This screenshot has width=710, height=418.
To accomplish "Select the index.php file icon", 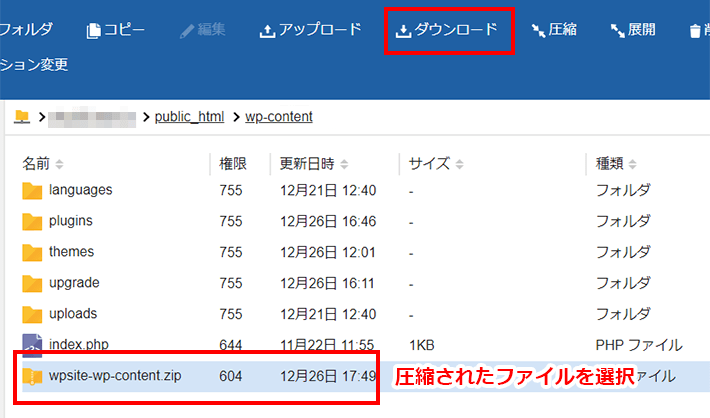I will point(32,345).
